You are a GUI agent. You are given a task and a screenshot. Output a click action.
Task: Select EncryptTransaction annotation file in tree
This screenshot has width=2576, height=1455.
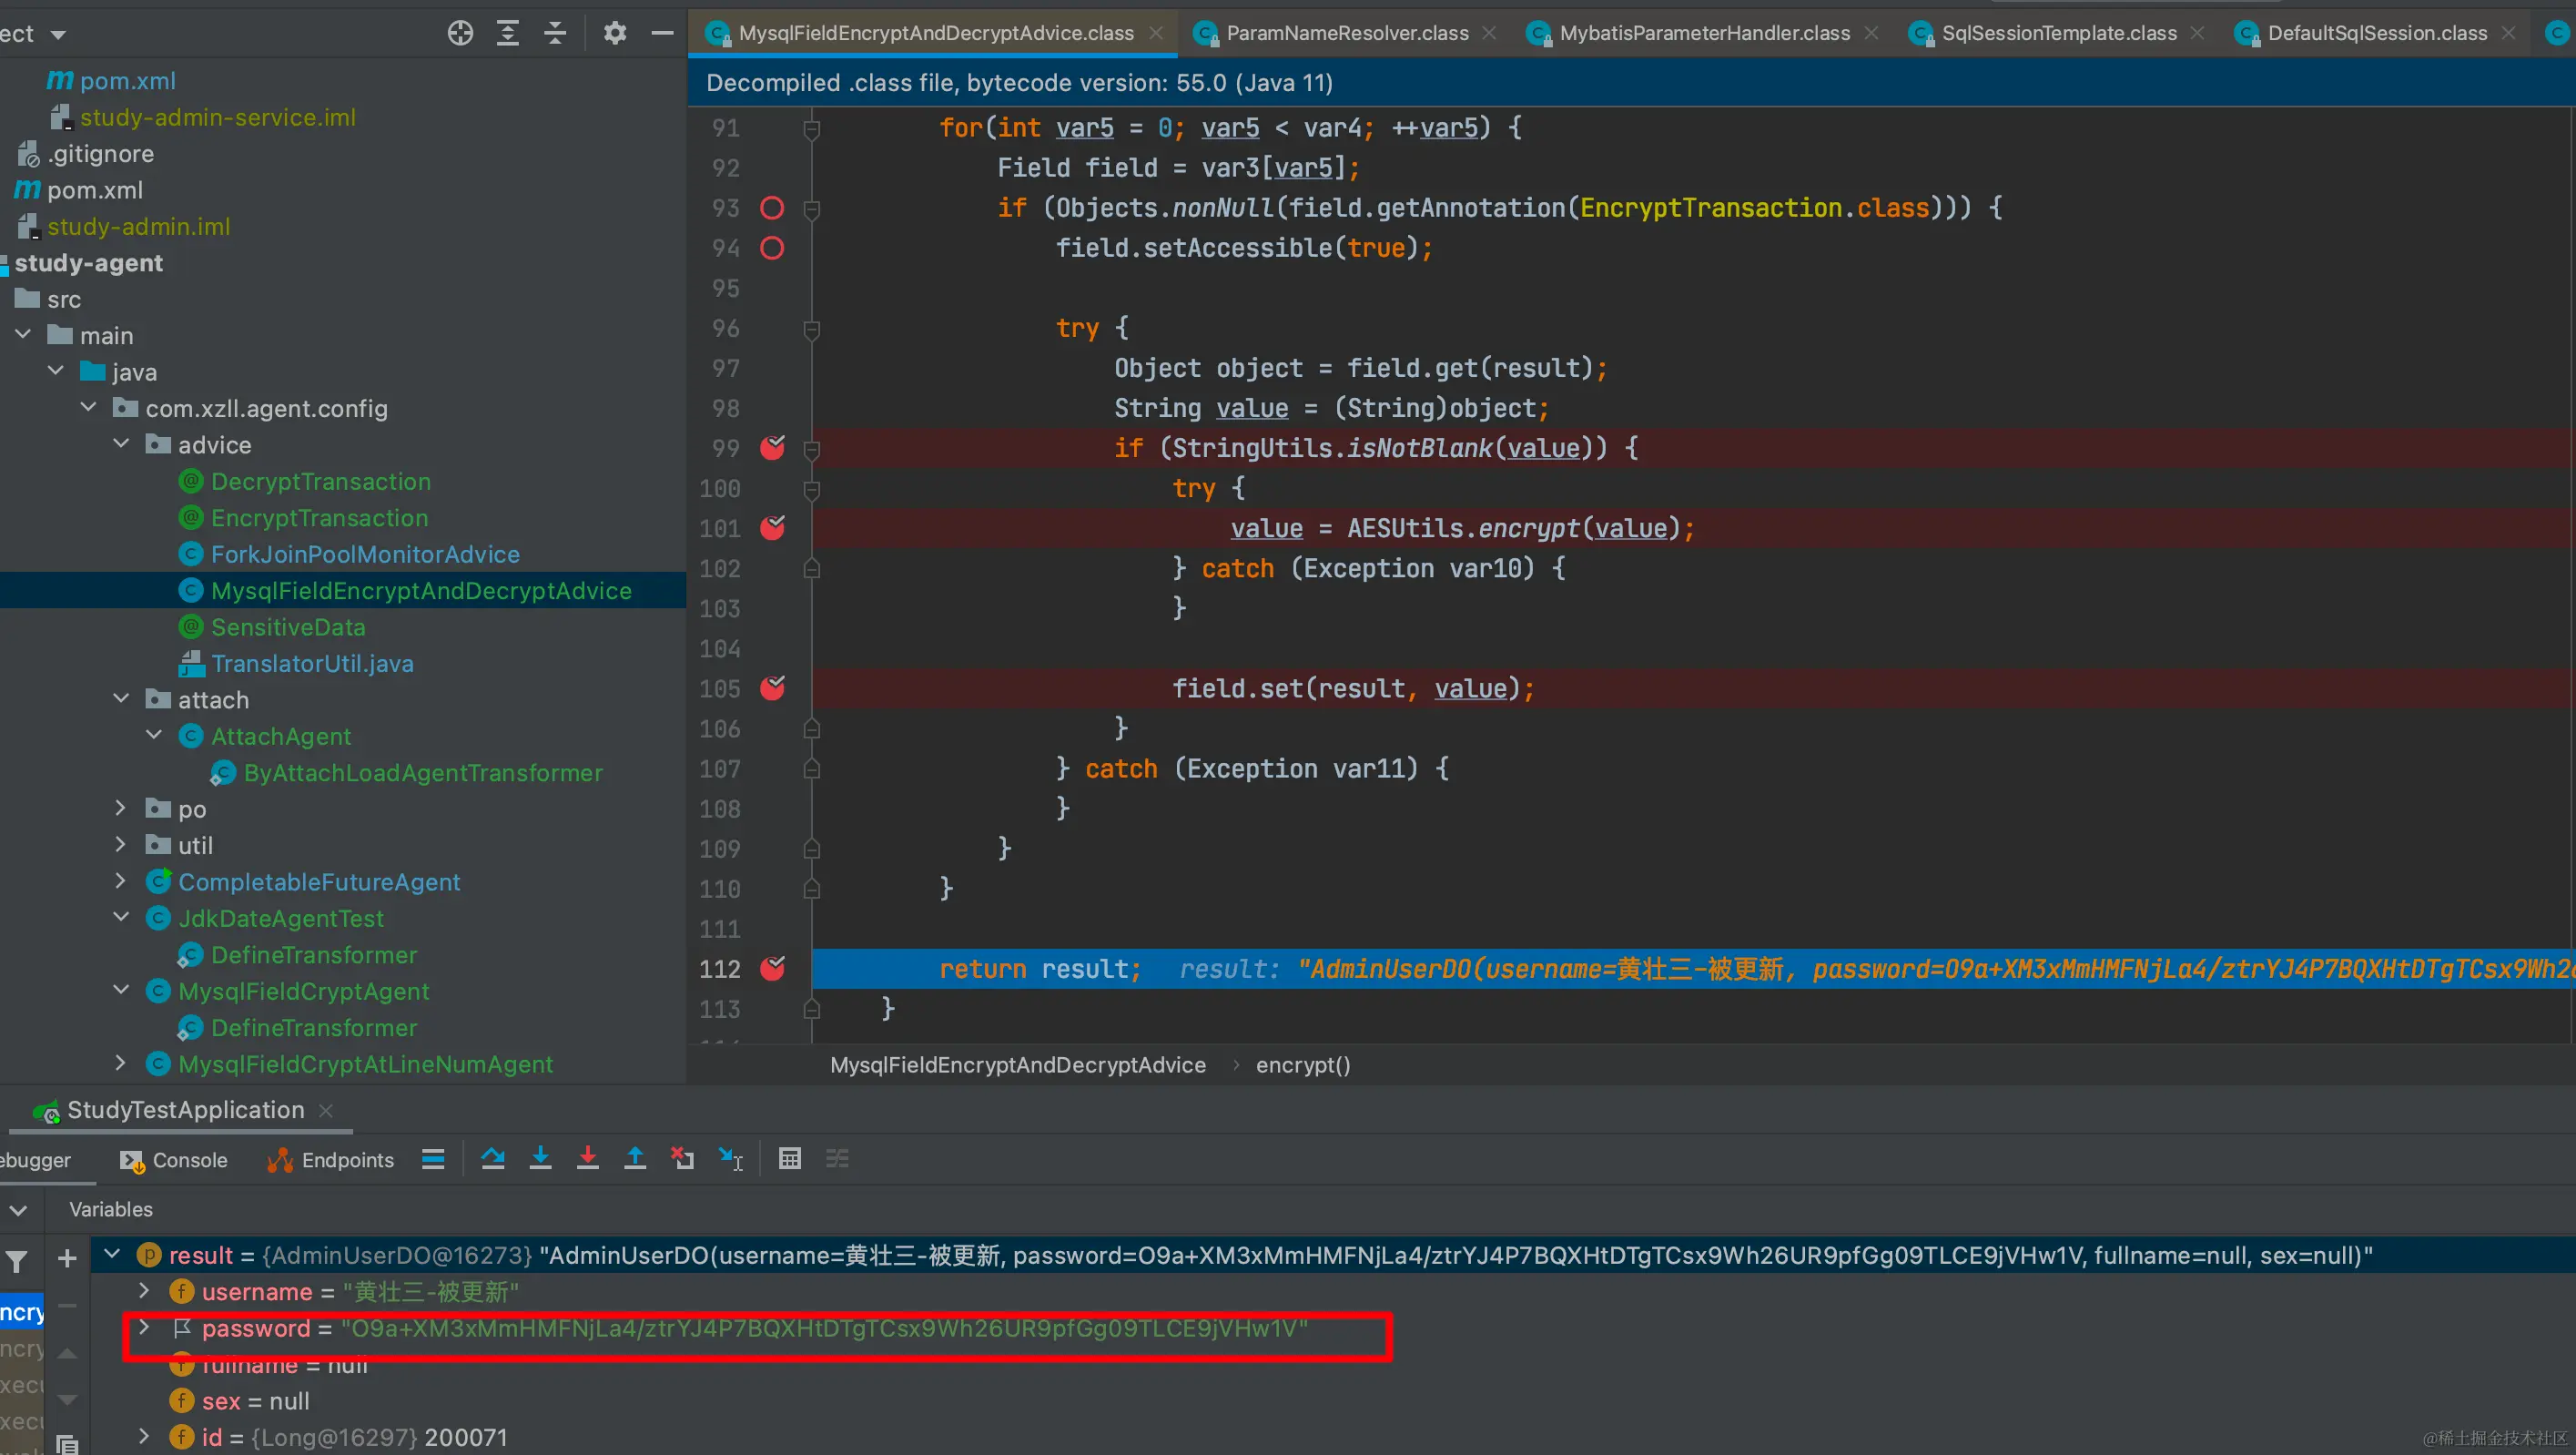click(x=320, y=518)
